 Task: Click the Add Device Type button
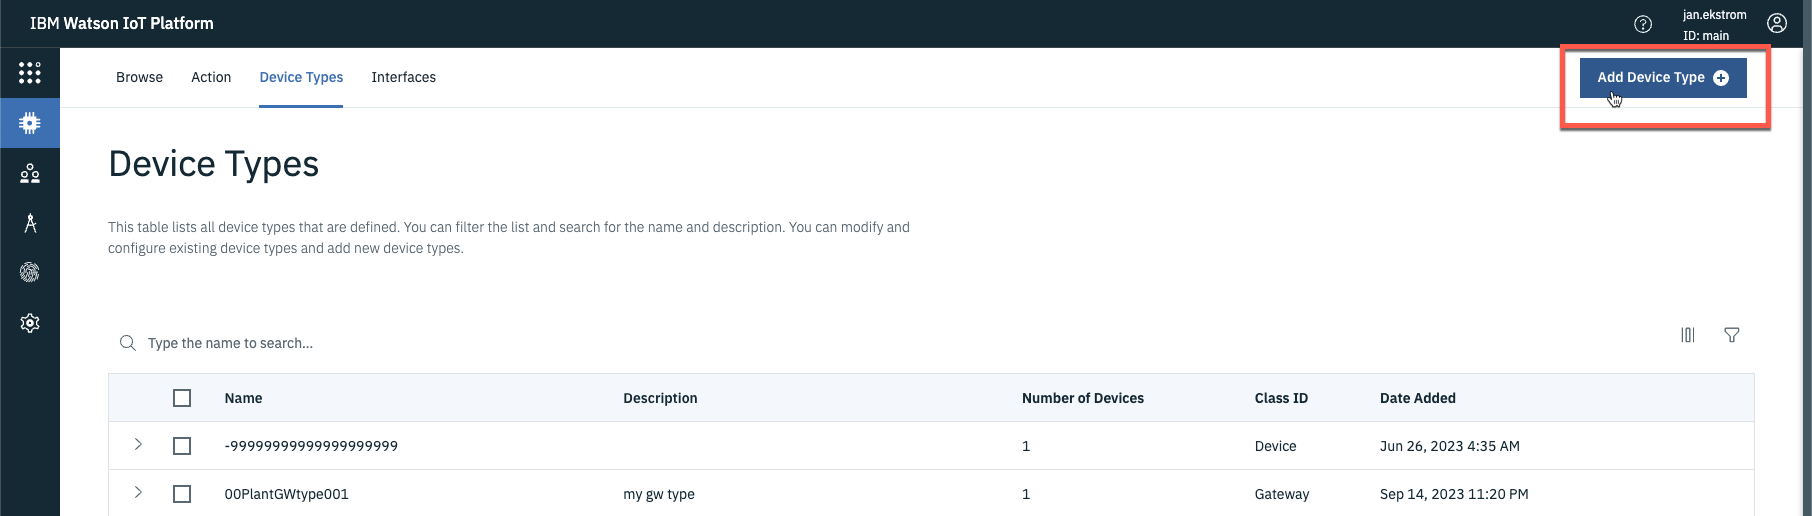[1663, 77]
